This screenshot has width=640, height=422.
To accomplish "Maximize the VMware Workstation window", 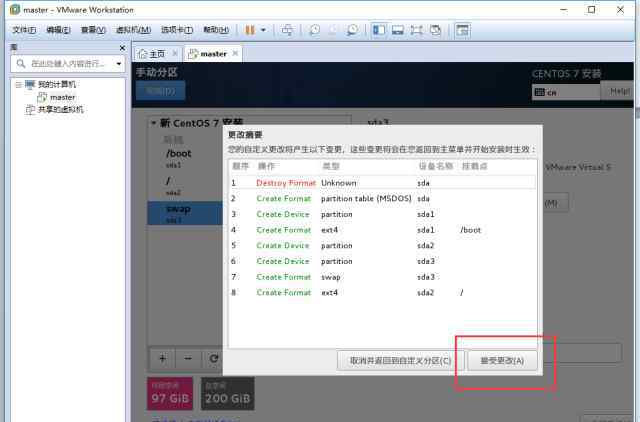I will coord(591,10).
